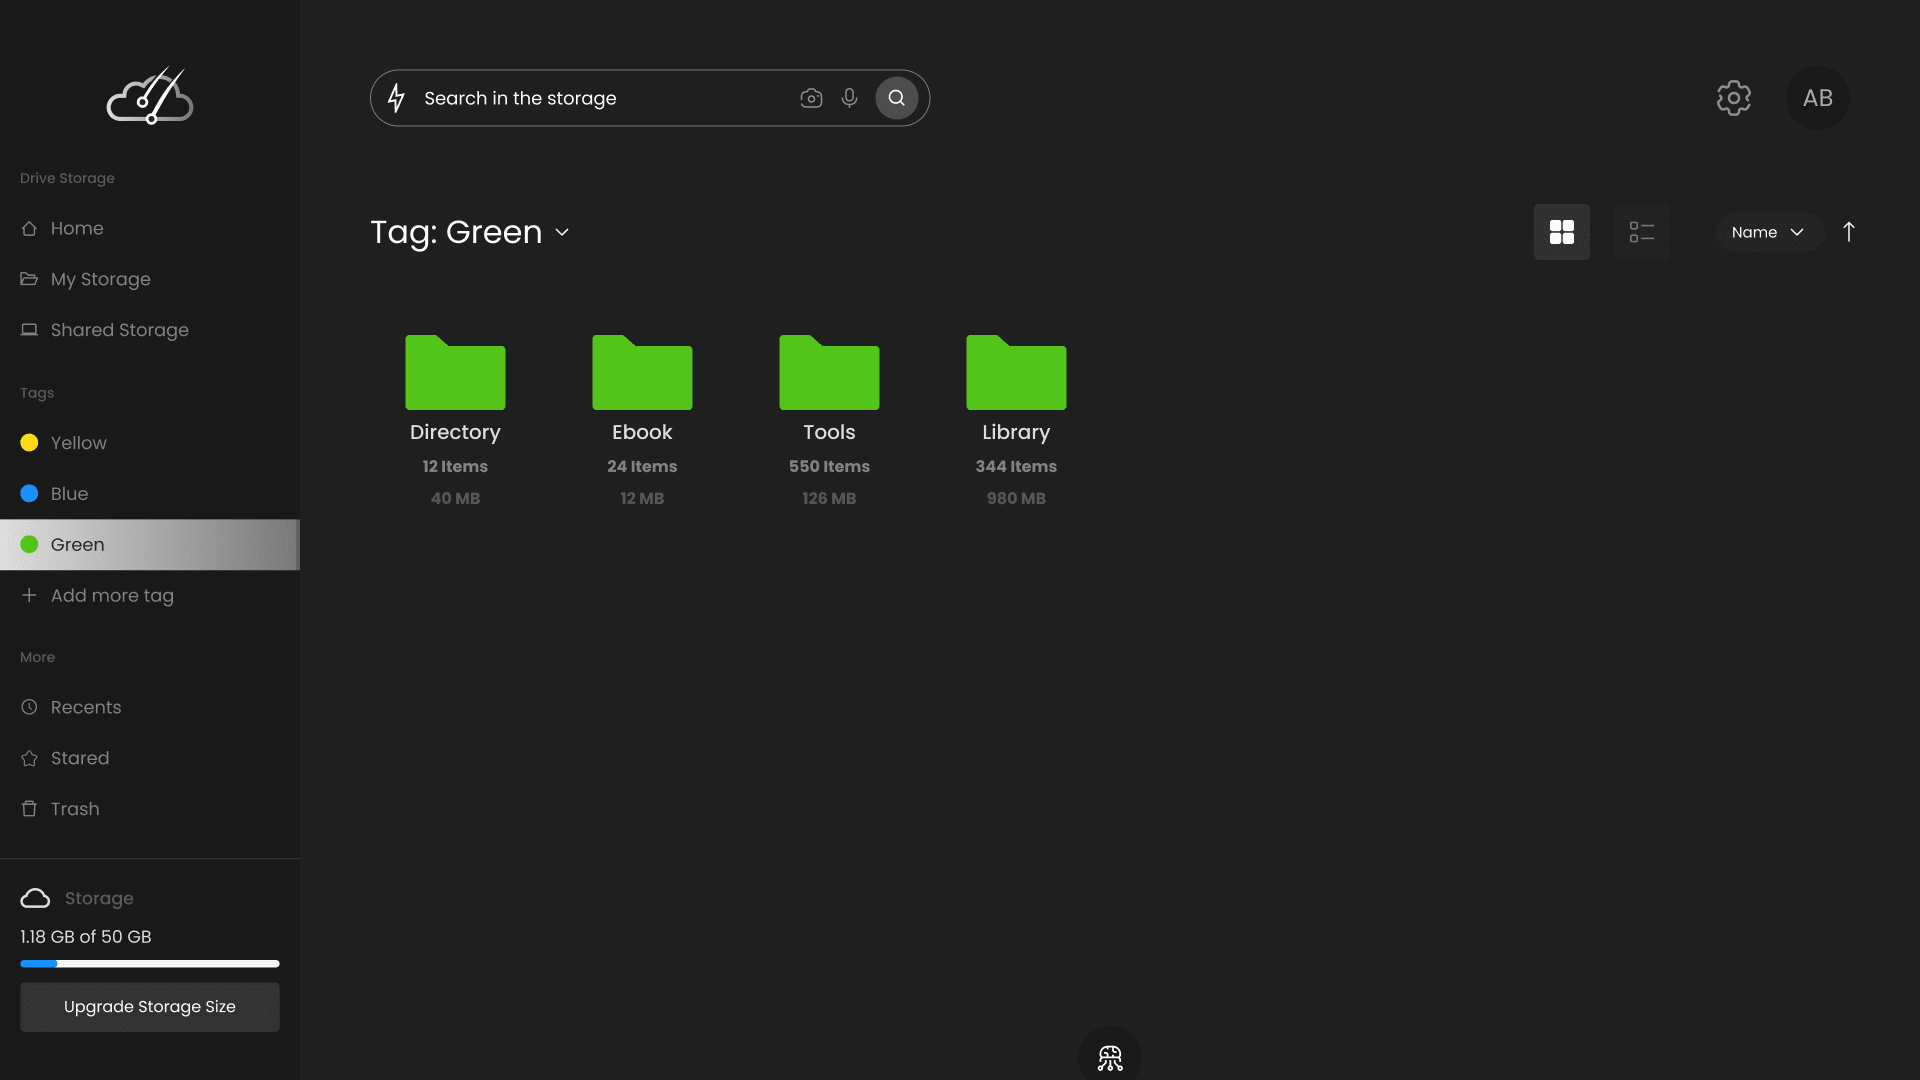This screenshot has height=1080, width=1920.
Task: Switch to list view
Action: click(x=1642, y=232)
